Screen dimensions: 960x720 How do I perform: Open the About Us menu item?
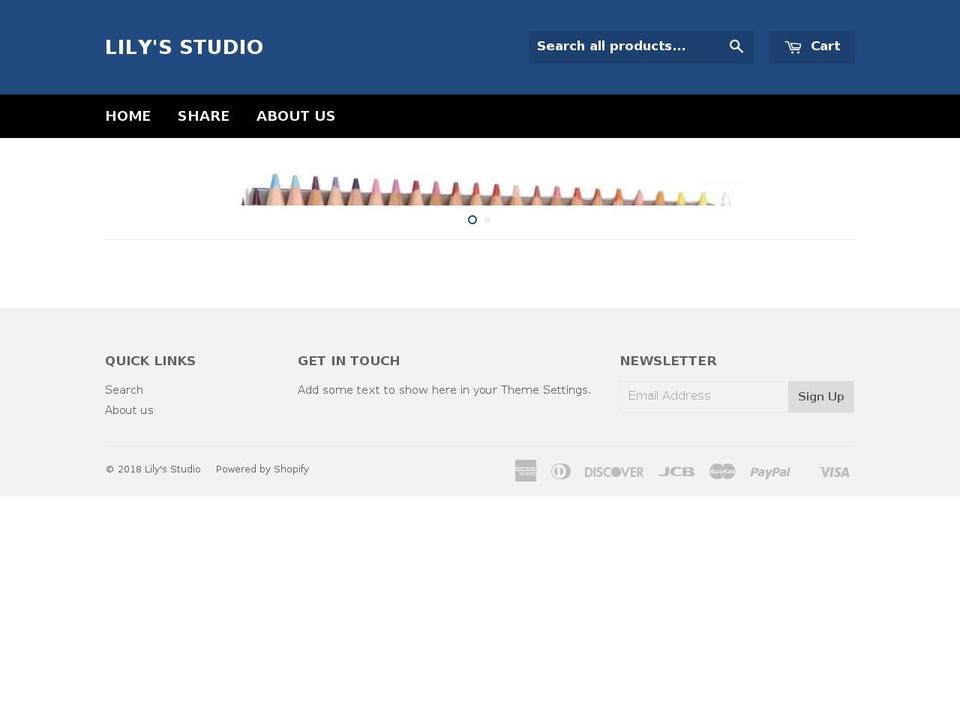pos(296,116)
